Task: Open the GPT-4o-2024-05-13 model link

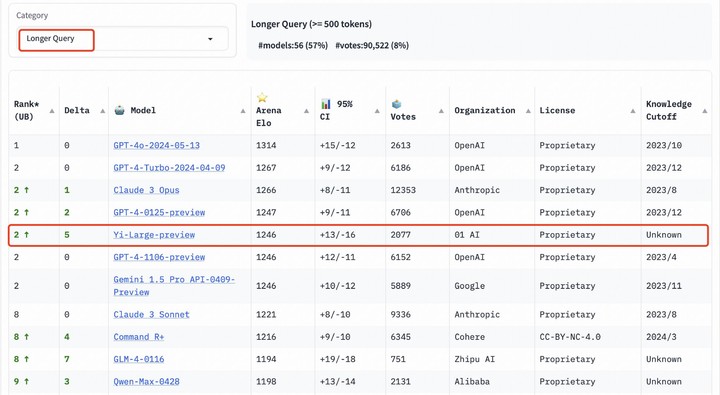Action: coord(157,145)
